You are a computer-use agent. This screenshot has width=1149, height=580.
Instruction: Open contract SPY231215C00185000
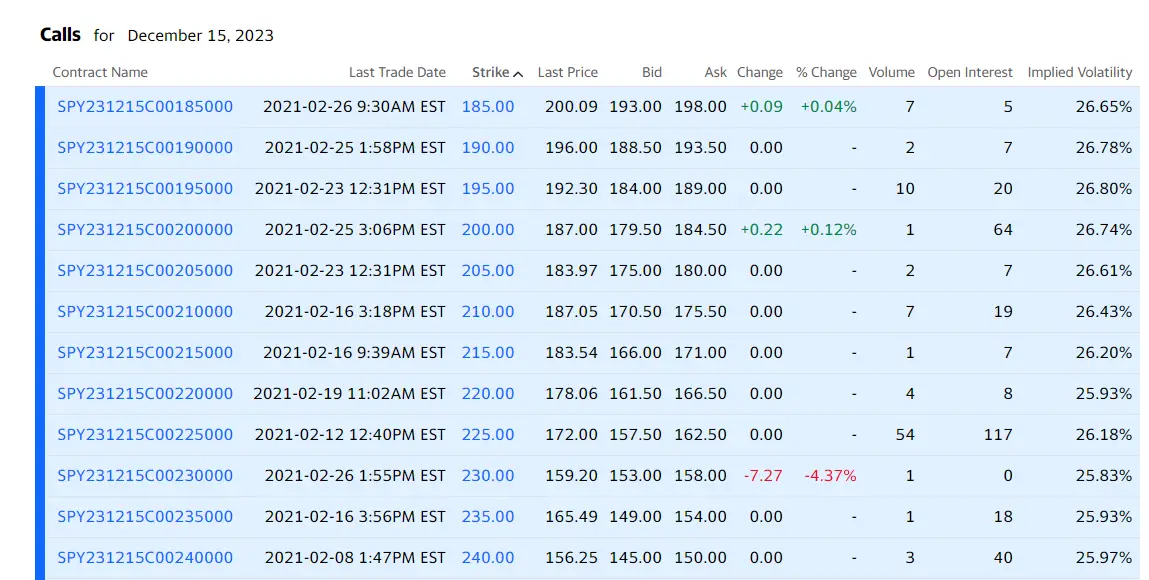tap(145, 106)
